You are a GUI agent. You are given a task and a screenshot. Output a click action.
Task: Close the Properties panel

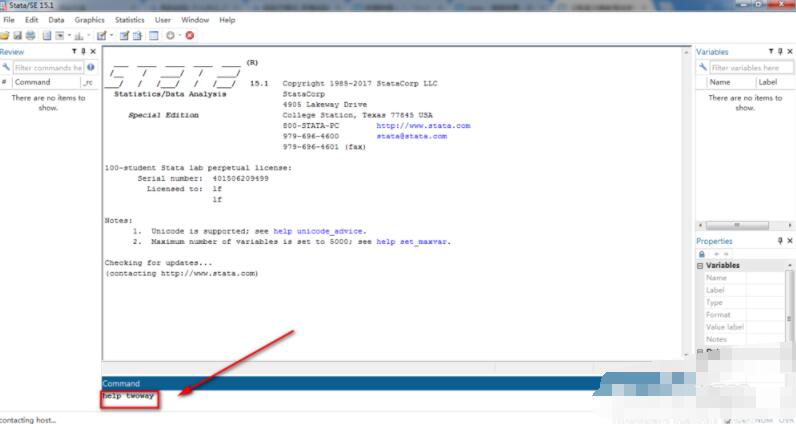(x=790, y=241)
